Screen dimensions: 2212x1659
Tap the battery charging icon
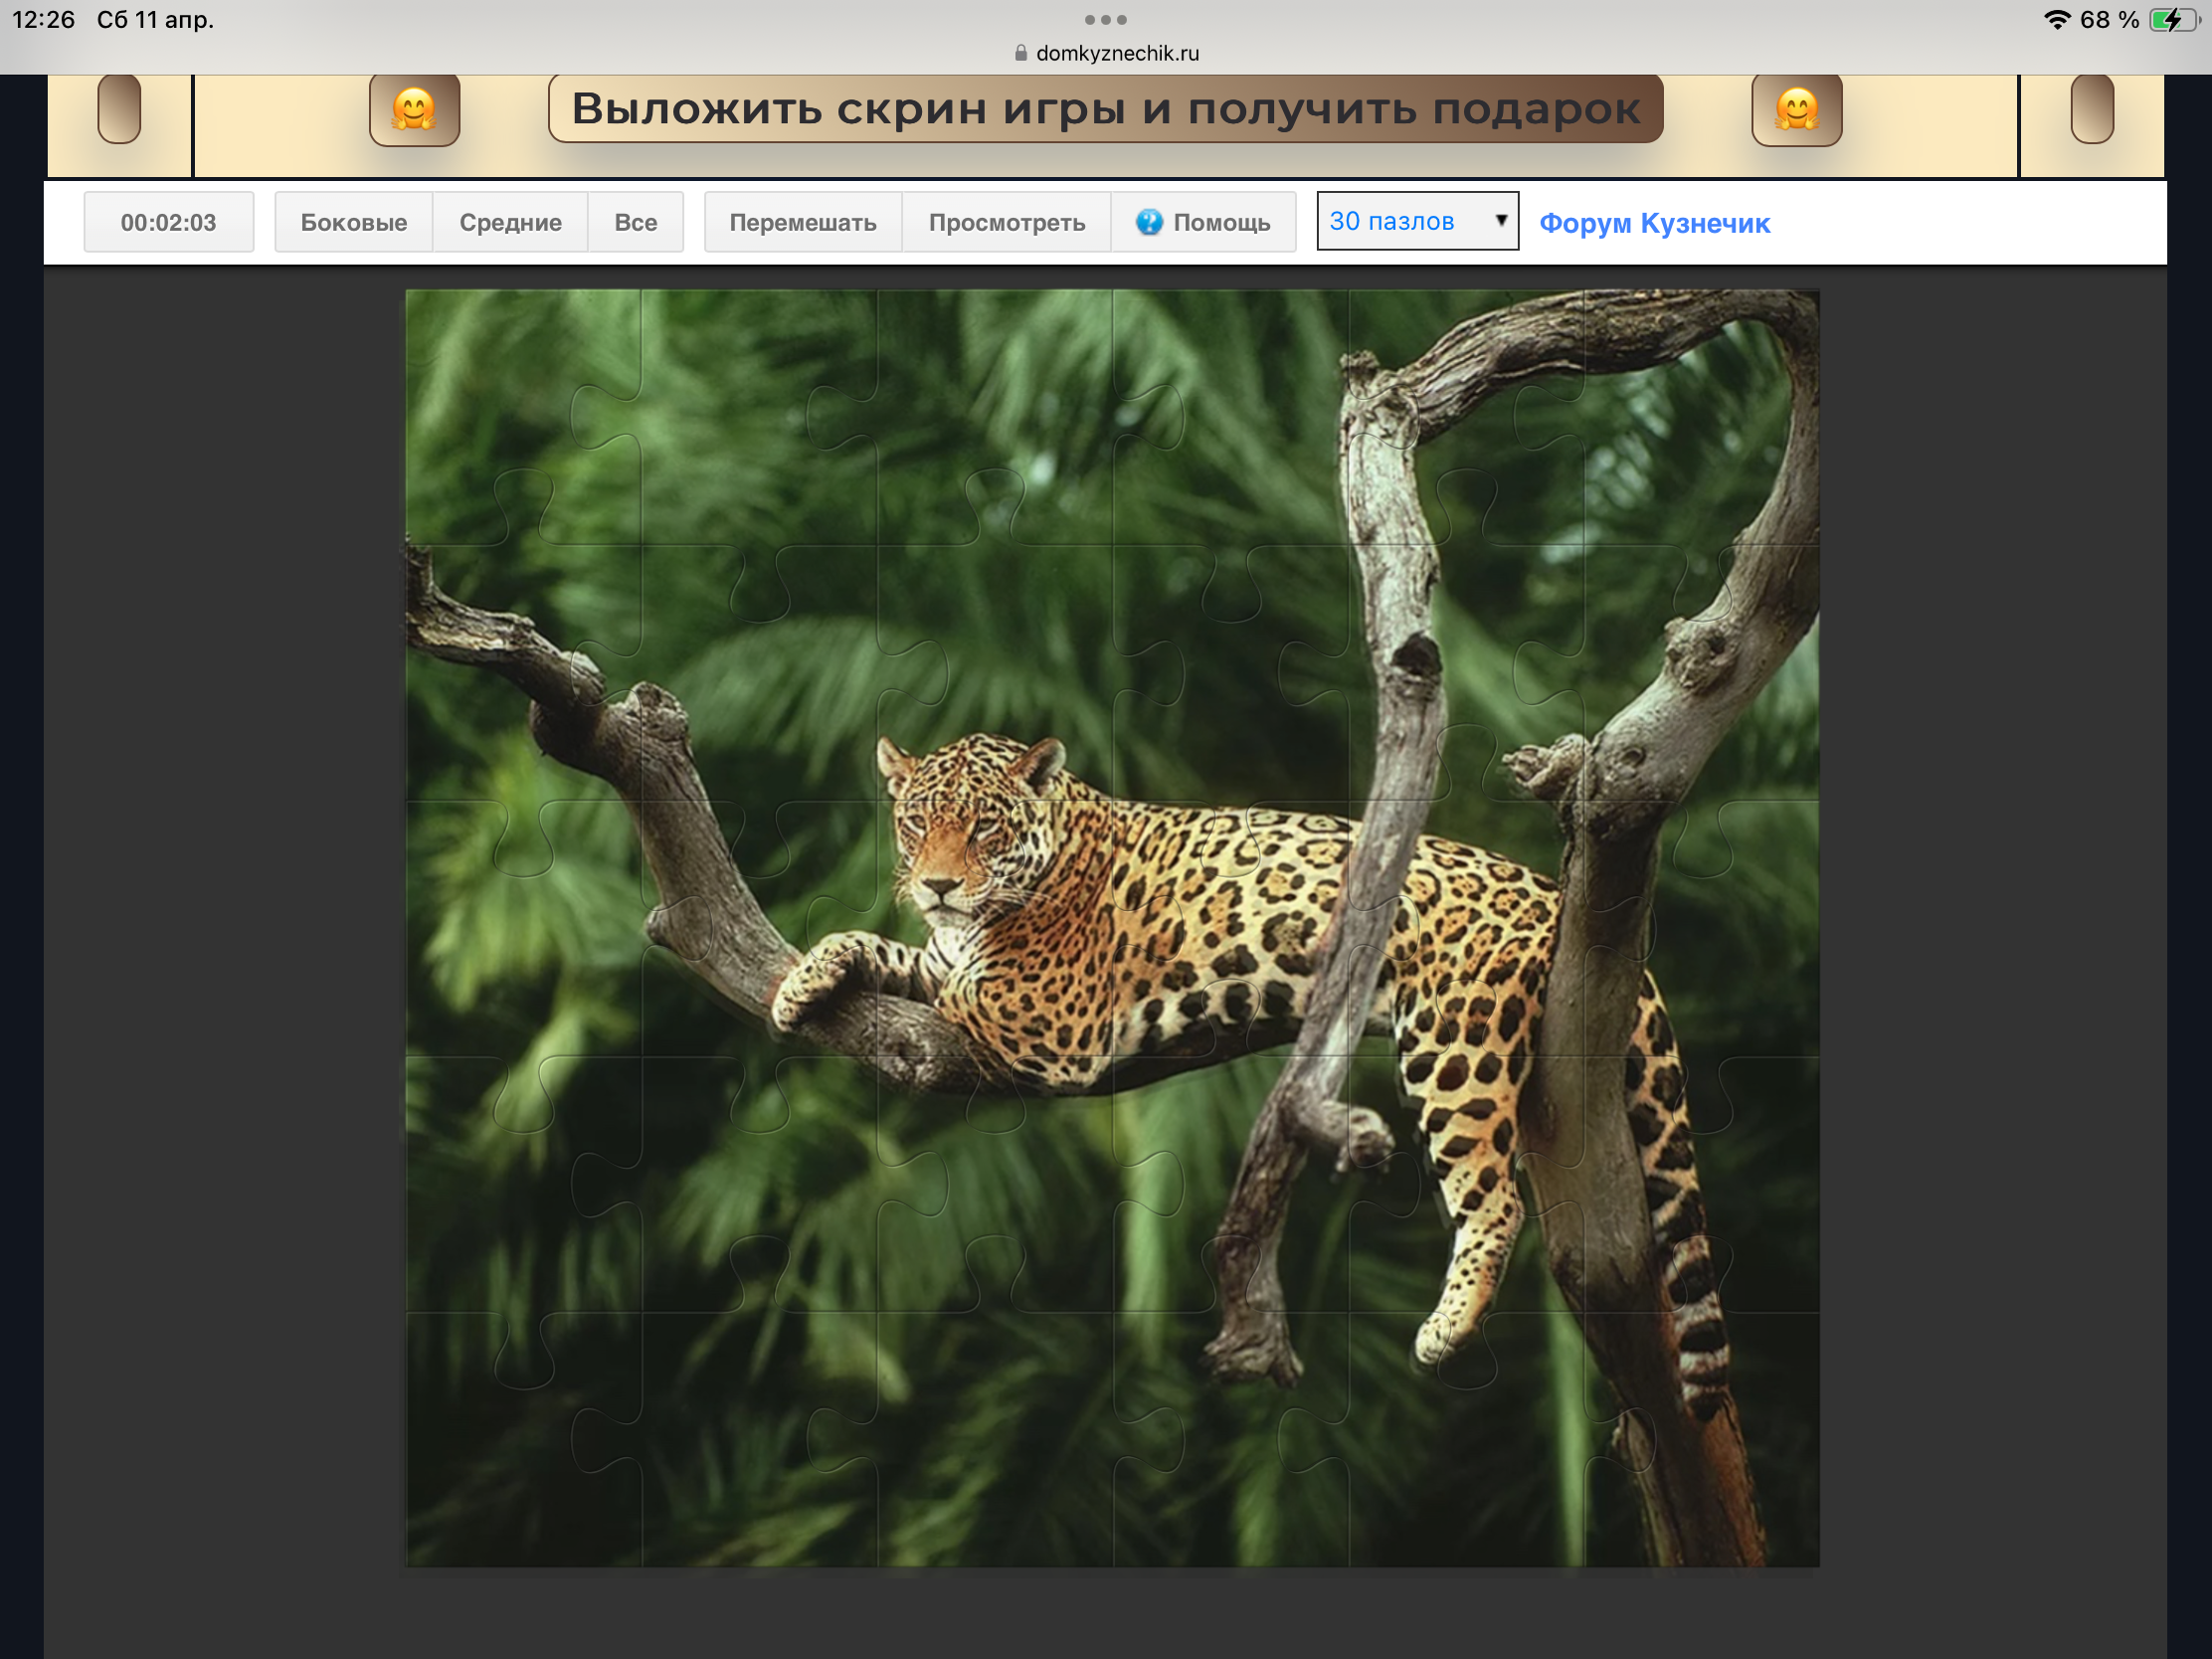(x=2172, y=20)
